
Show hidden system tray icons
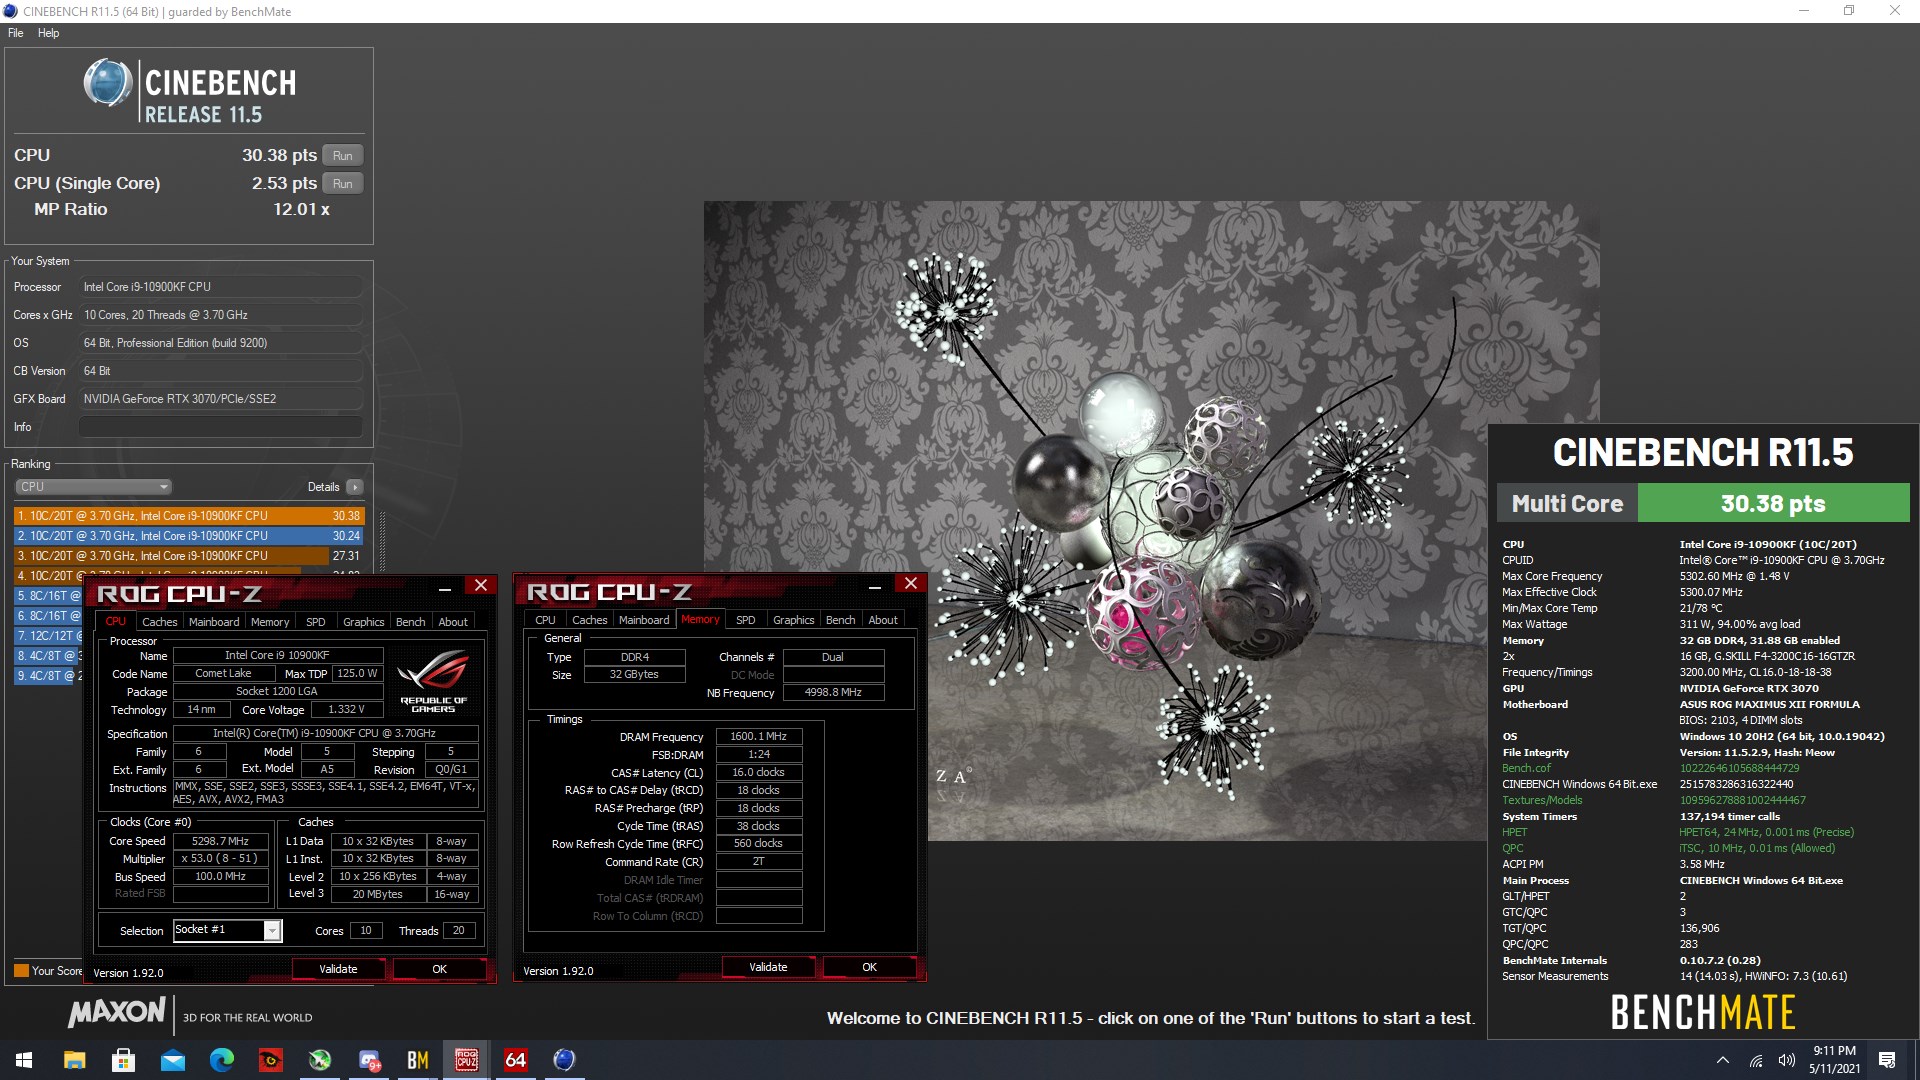[x=1722, y=1060]
